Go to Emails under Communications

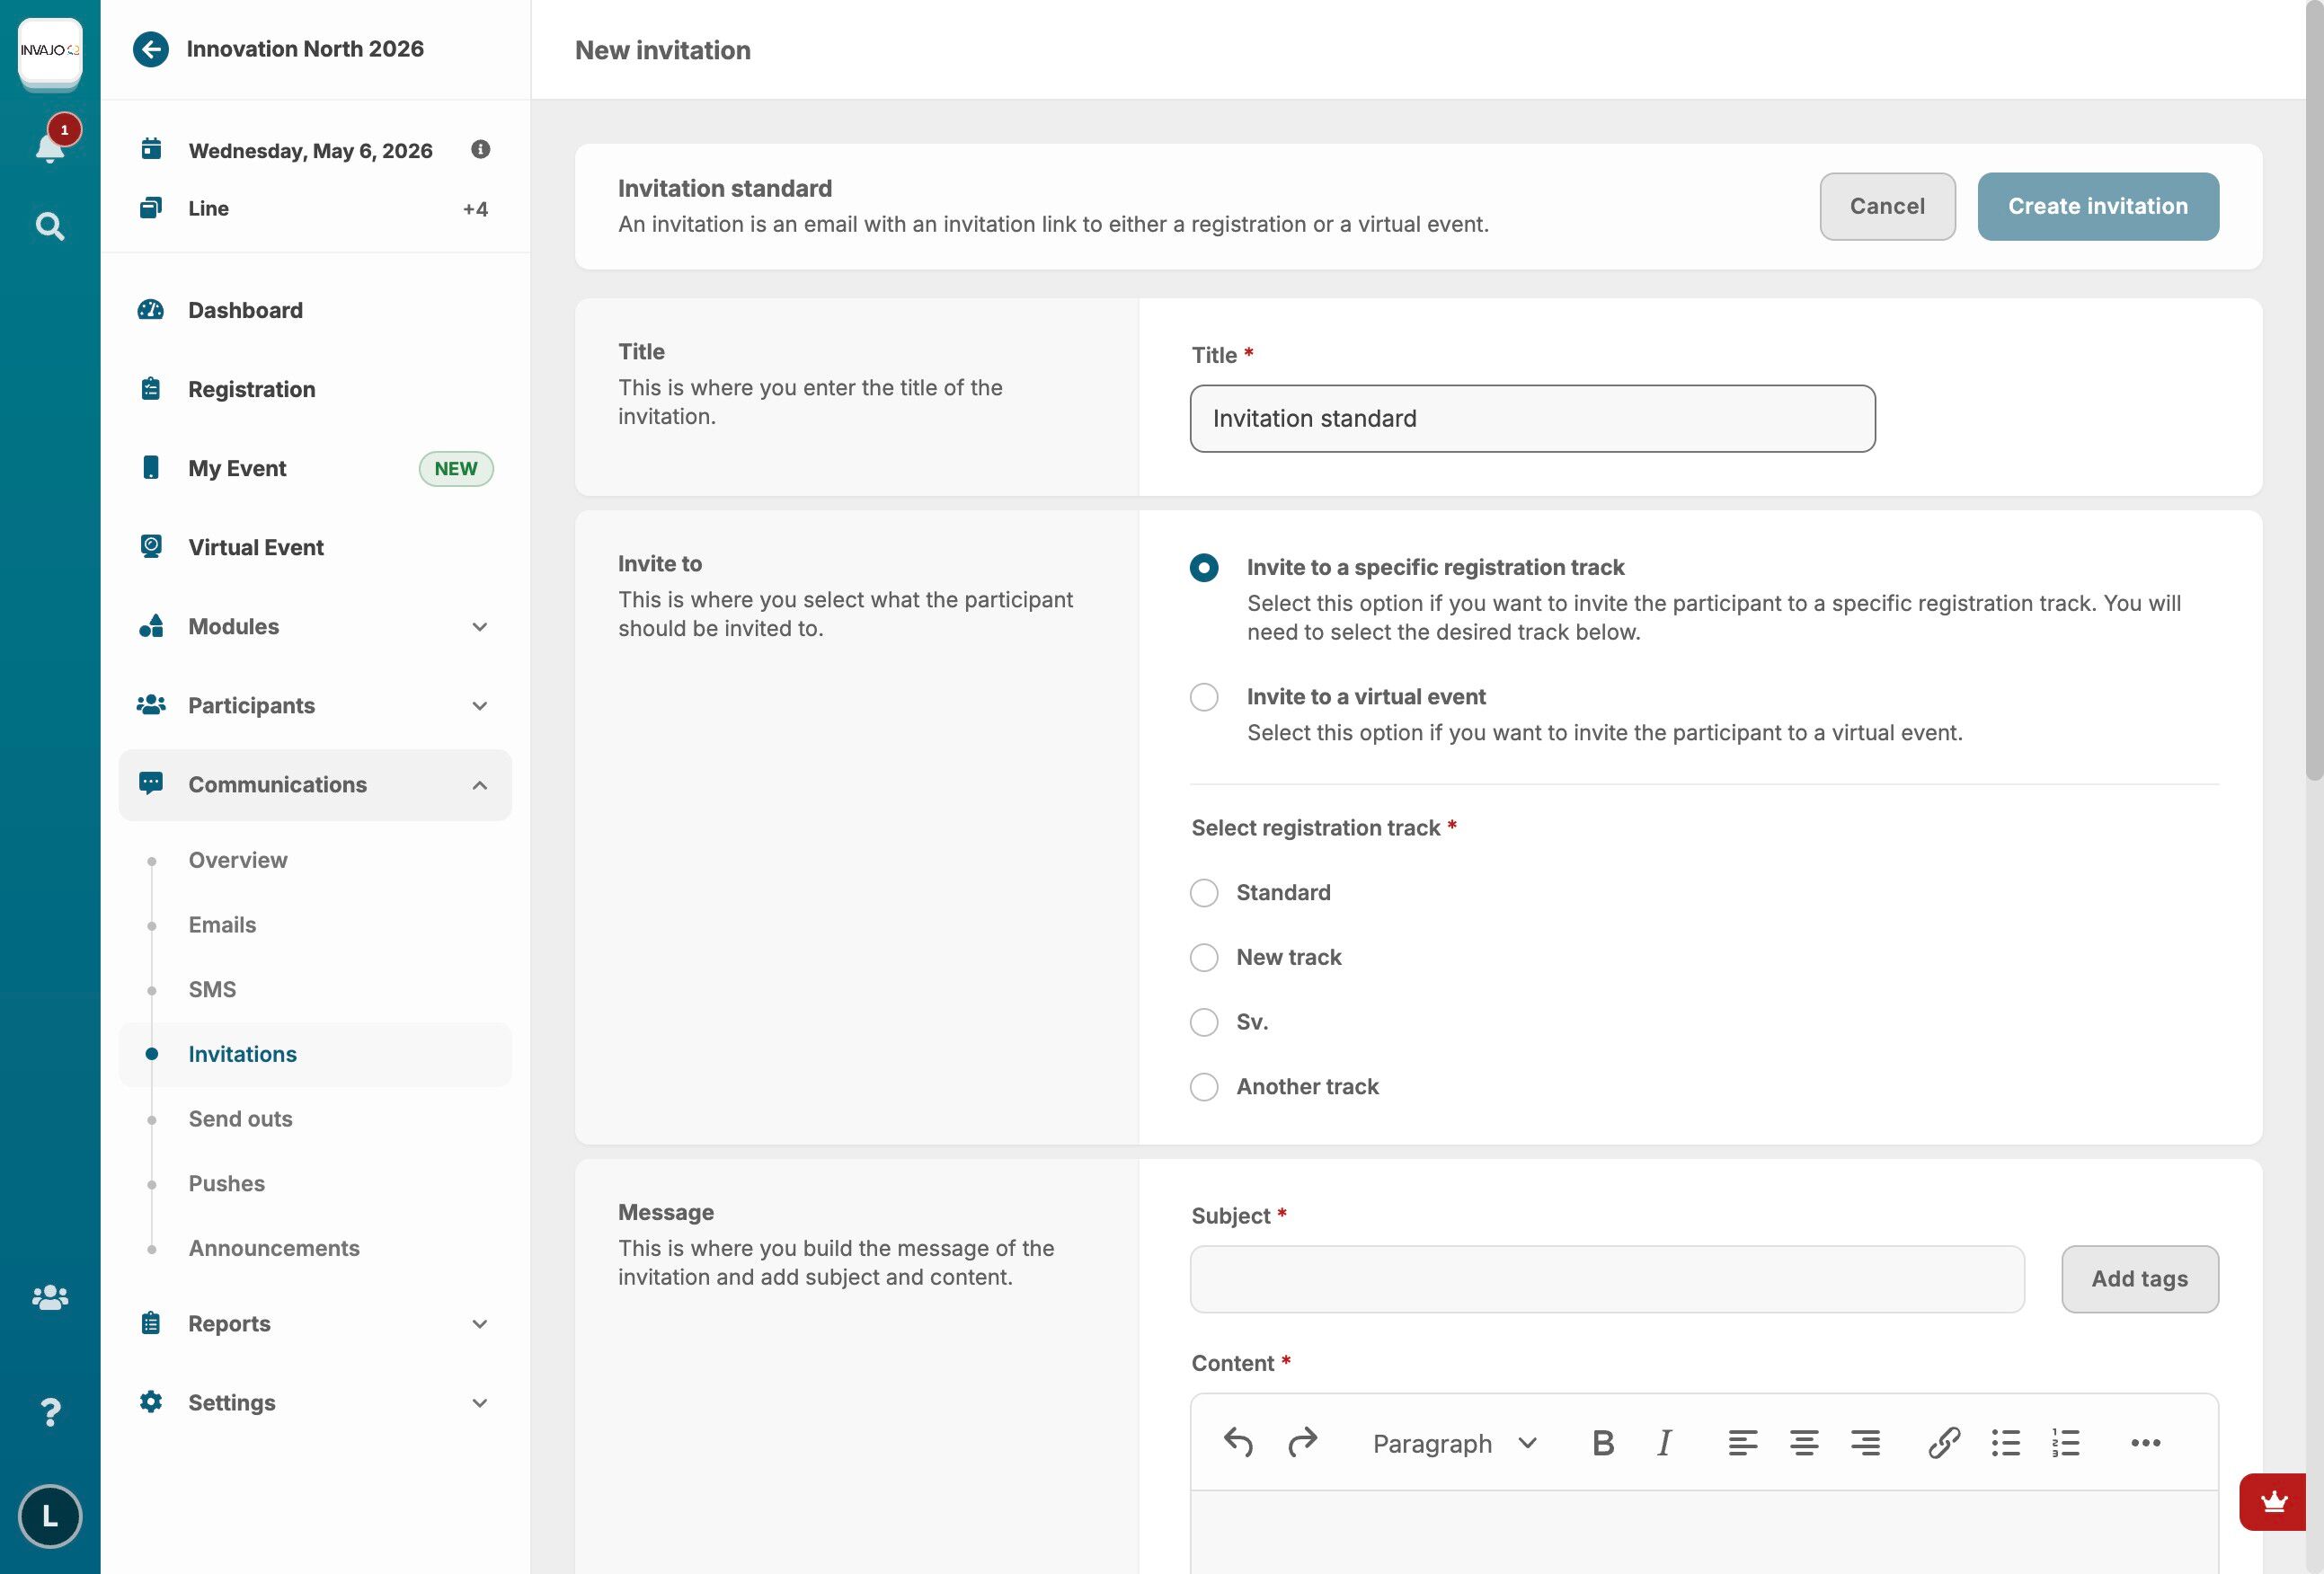(222, 925)
